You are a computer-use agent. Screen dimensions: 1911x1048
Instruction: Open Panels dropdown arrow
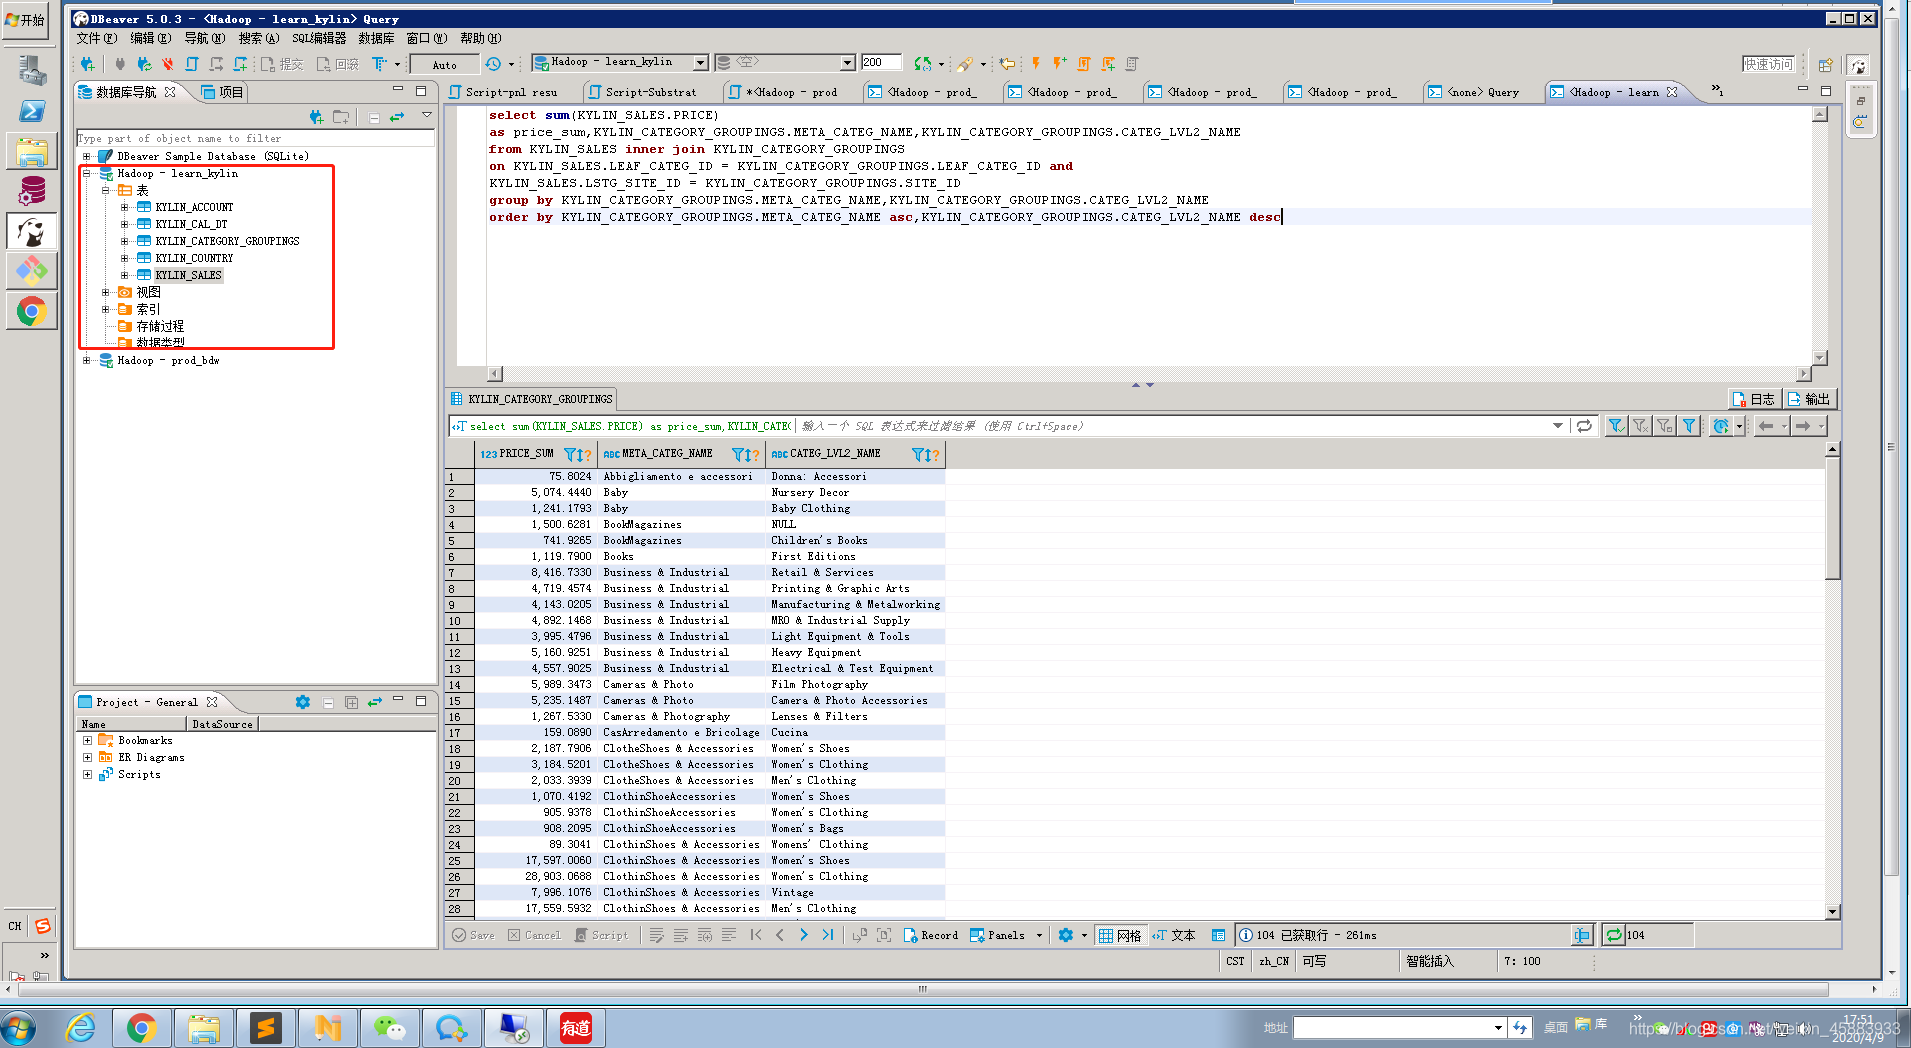click(x=1039, y=935)
